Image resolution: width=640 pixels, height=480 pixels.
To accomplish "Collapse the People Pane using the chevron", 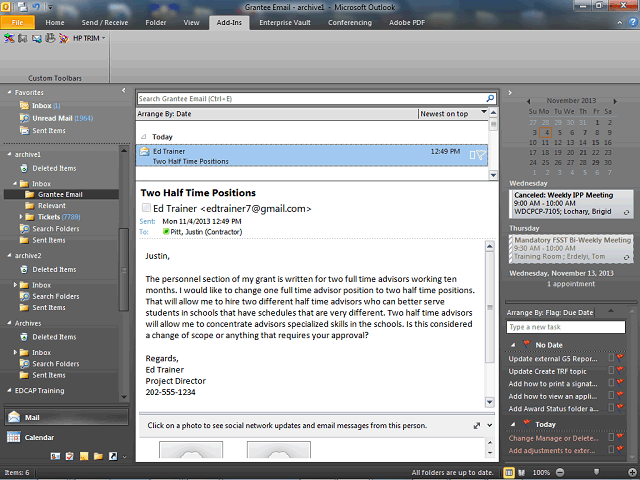I will pyautogui.click(x=490, y=425).
